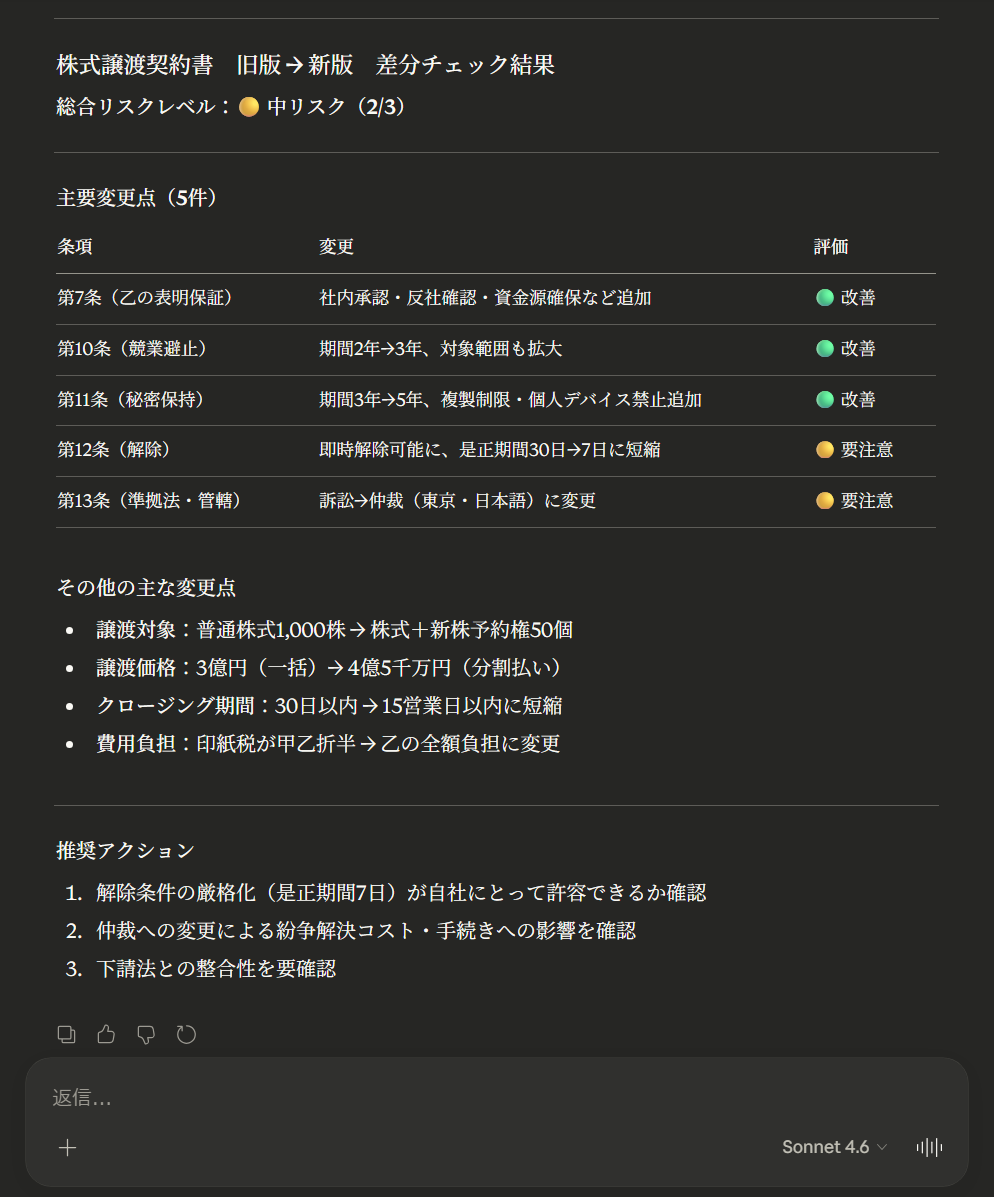Viewport: 994px width, 1197px height.
Task: Give the response a thumbs up
Action: (x=106, y=1034)
